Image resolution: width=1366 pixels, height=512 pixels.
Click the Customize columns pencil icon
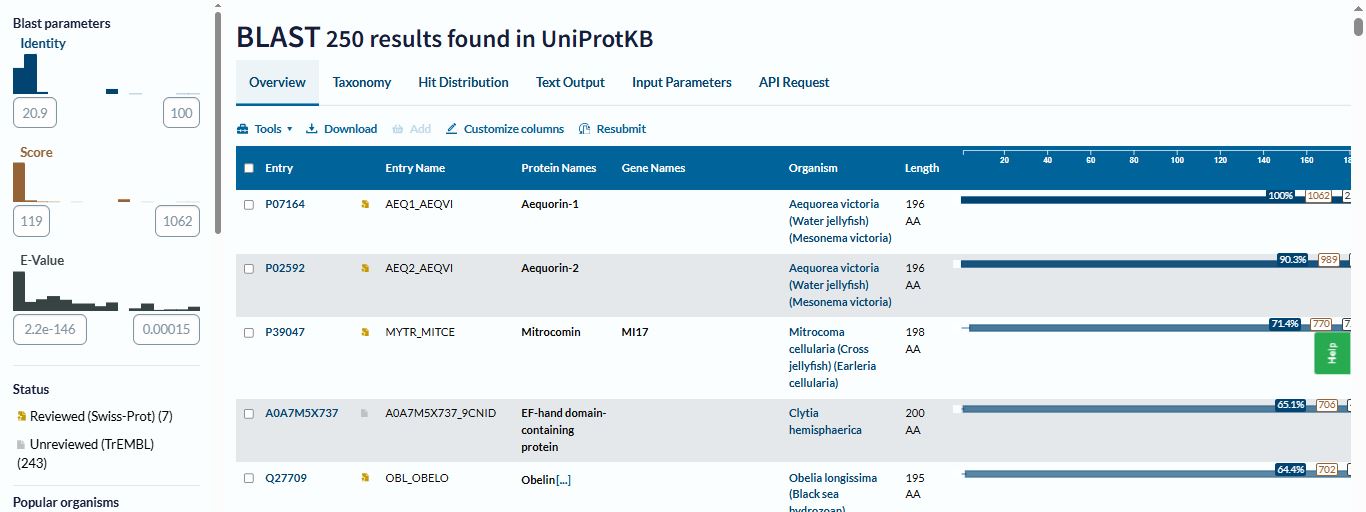point(452,129)
